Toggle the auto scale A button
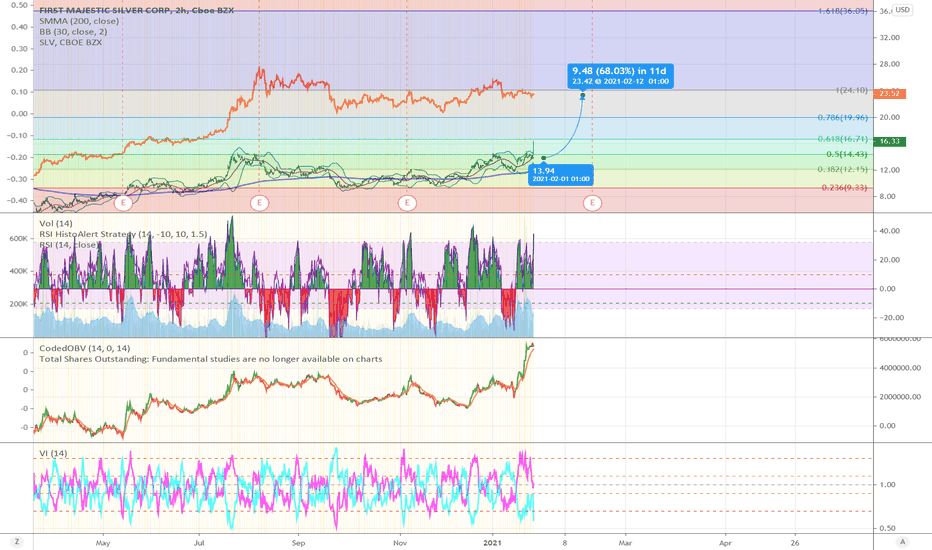 902,542
